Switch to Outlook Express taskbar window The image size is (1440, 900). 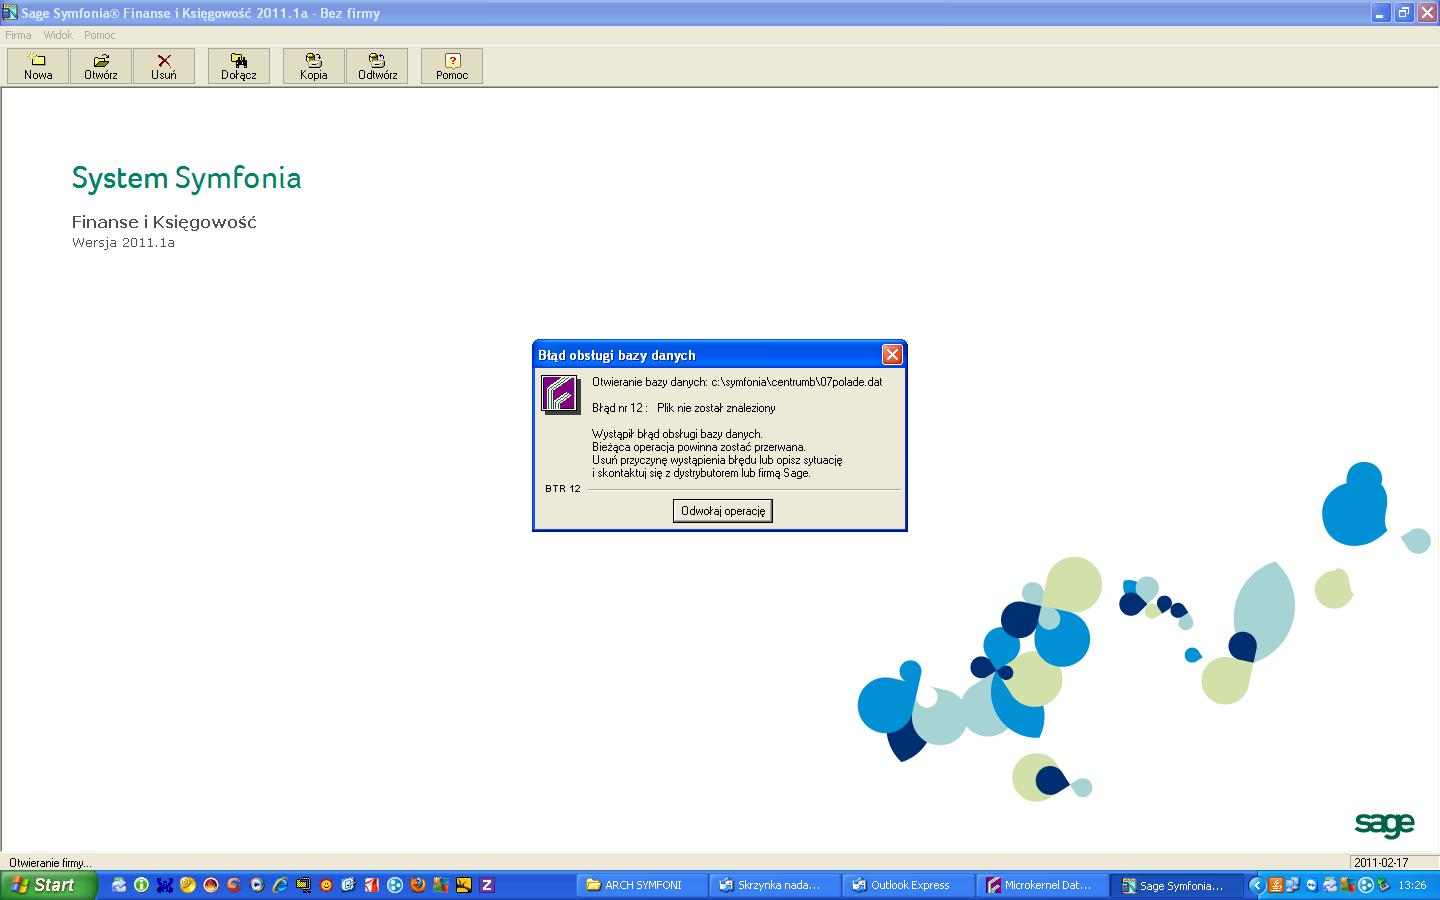[x=907, y=885]
